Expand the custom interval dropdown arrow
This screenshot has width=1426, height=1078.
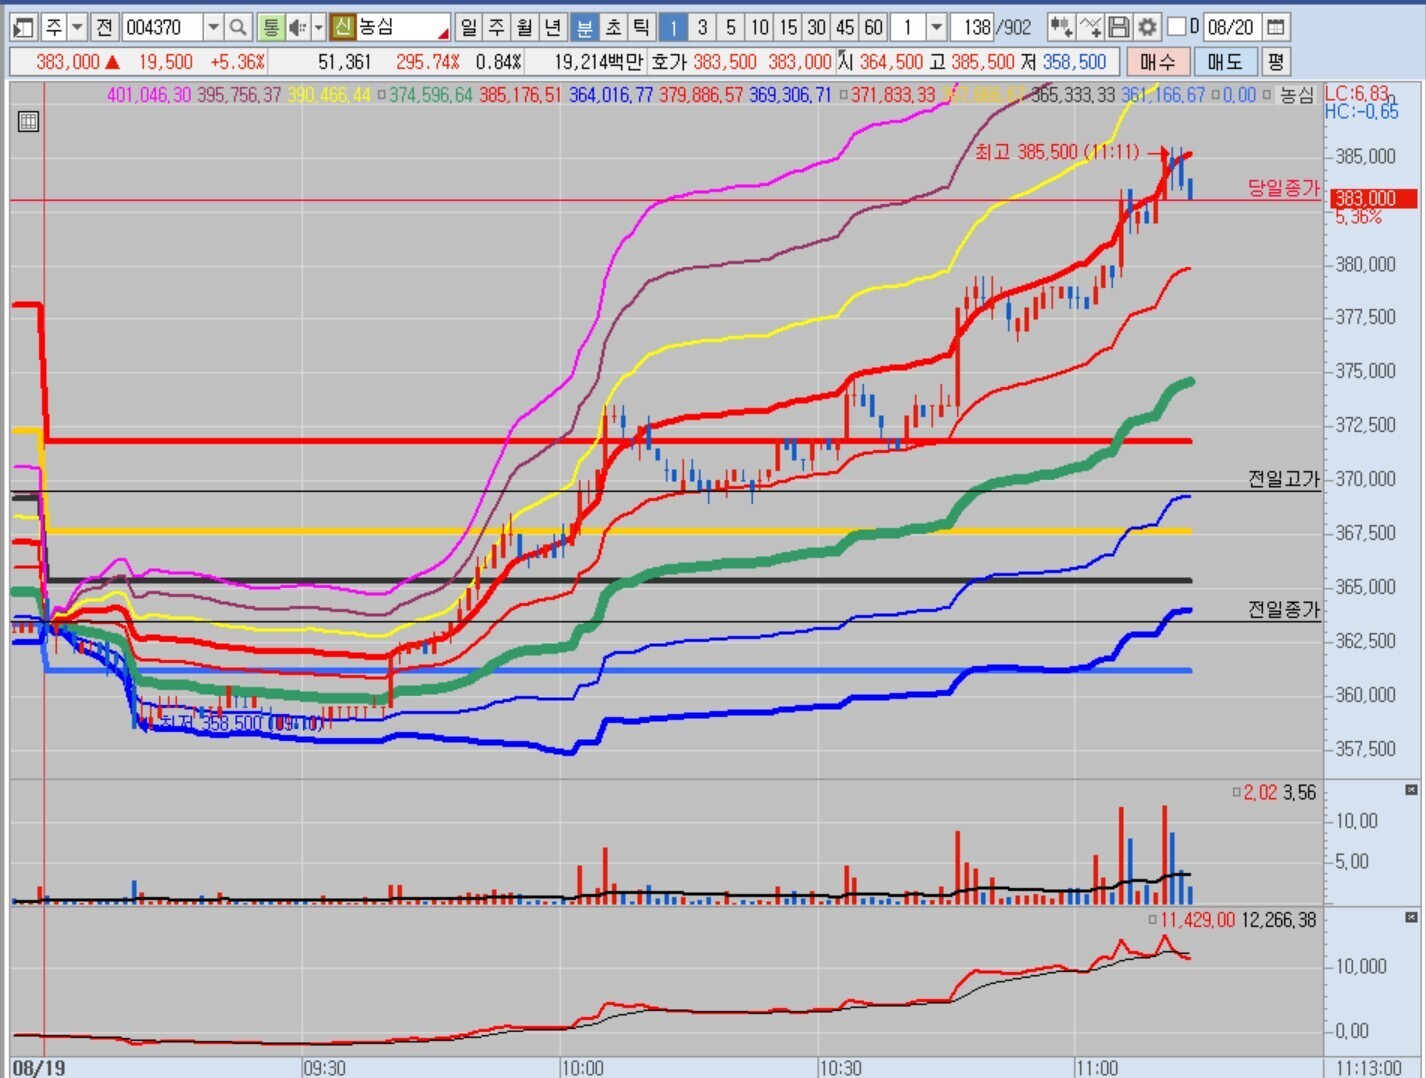point(937,27)
